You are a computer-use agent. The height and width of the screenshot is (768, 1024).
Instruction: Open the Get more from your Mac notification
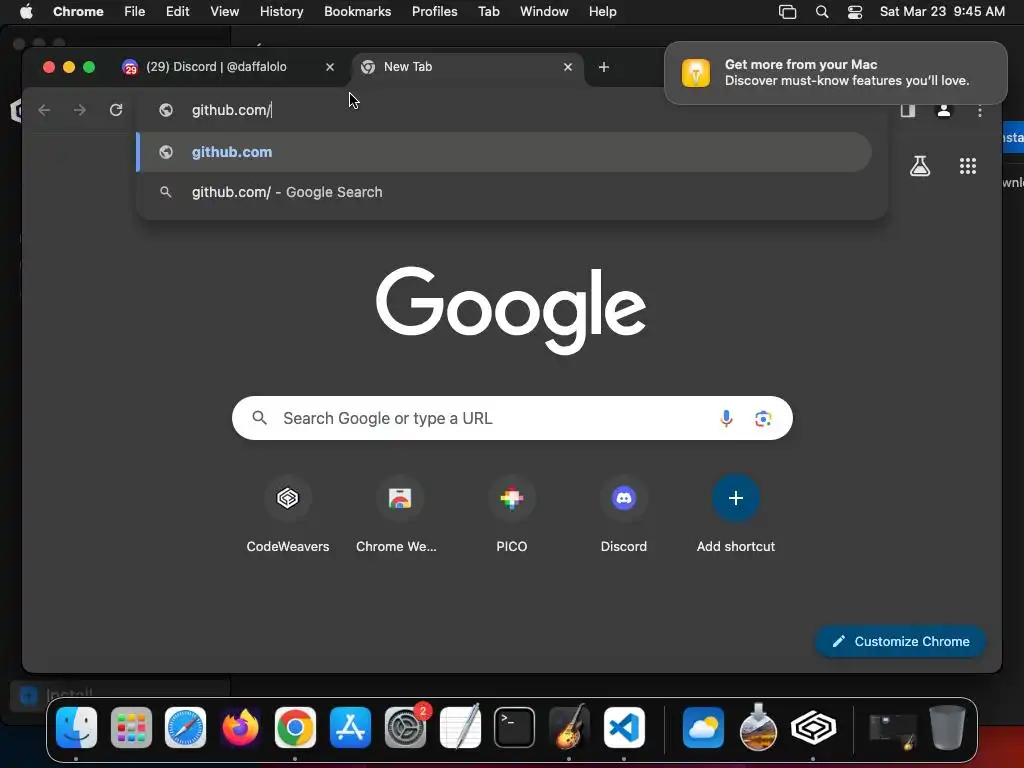(836, 72)
